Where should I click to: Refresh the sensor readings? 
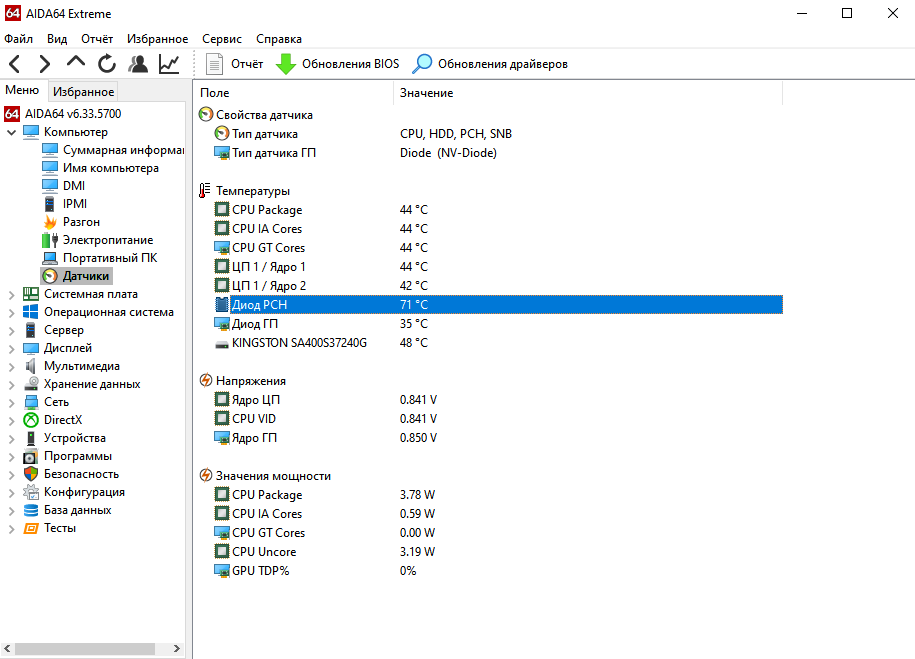coord(107,64)
